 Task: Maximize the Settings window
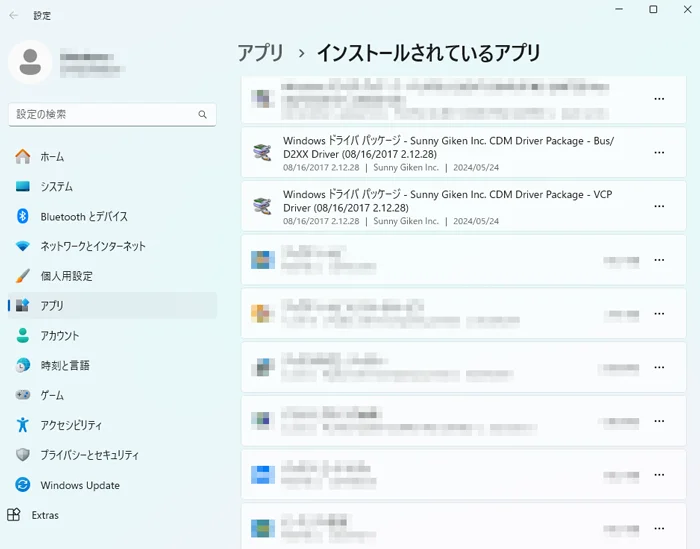point(653,9)
